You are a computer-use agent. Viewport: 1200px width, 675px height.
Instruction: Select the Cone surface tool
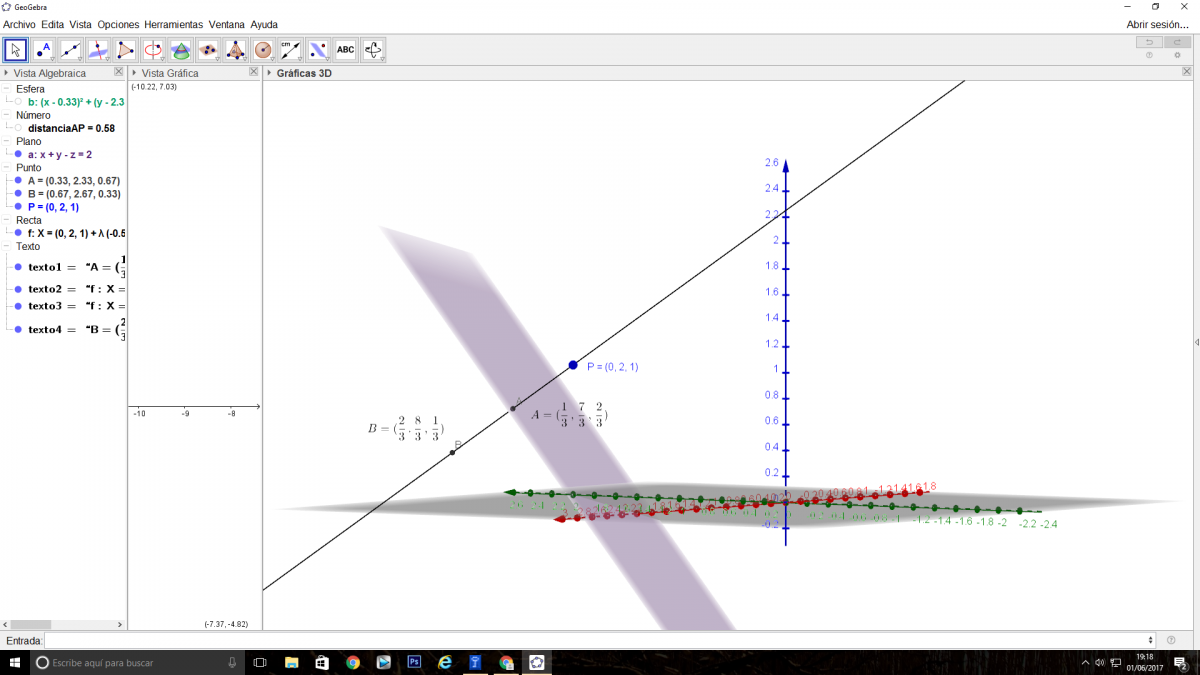coord(181,49)
